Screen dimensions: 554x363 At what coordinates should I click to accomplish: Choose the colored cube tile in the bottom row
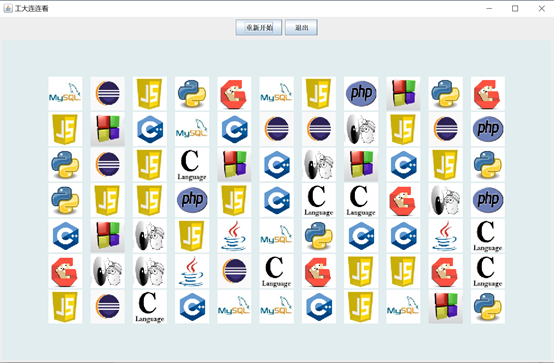tap(445, 306)
